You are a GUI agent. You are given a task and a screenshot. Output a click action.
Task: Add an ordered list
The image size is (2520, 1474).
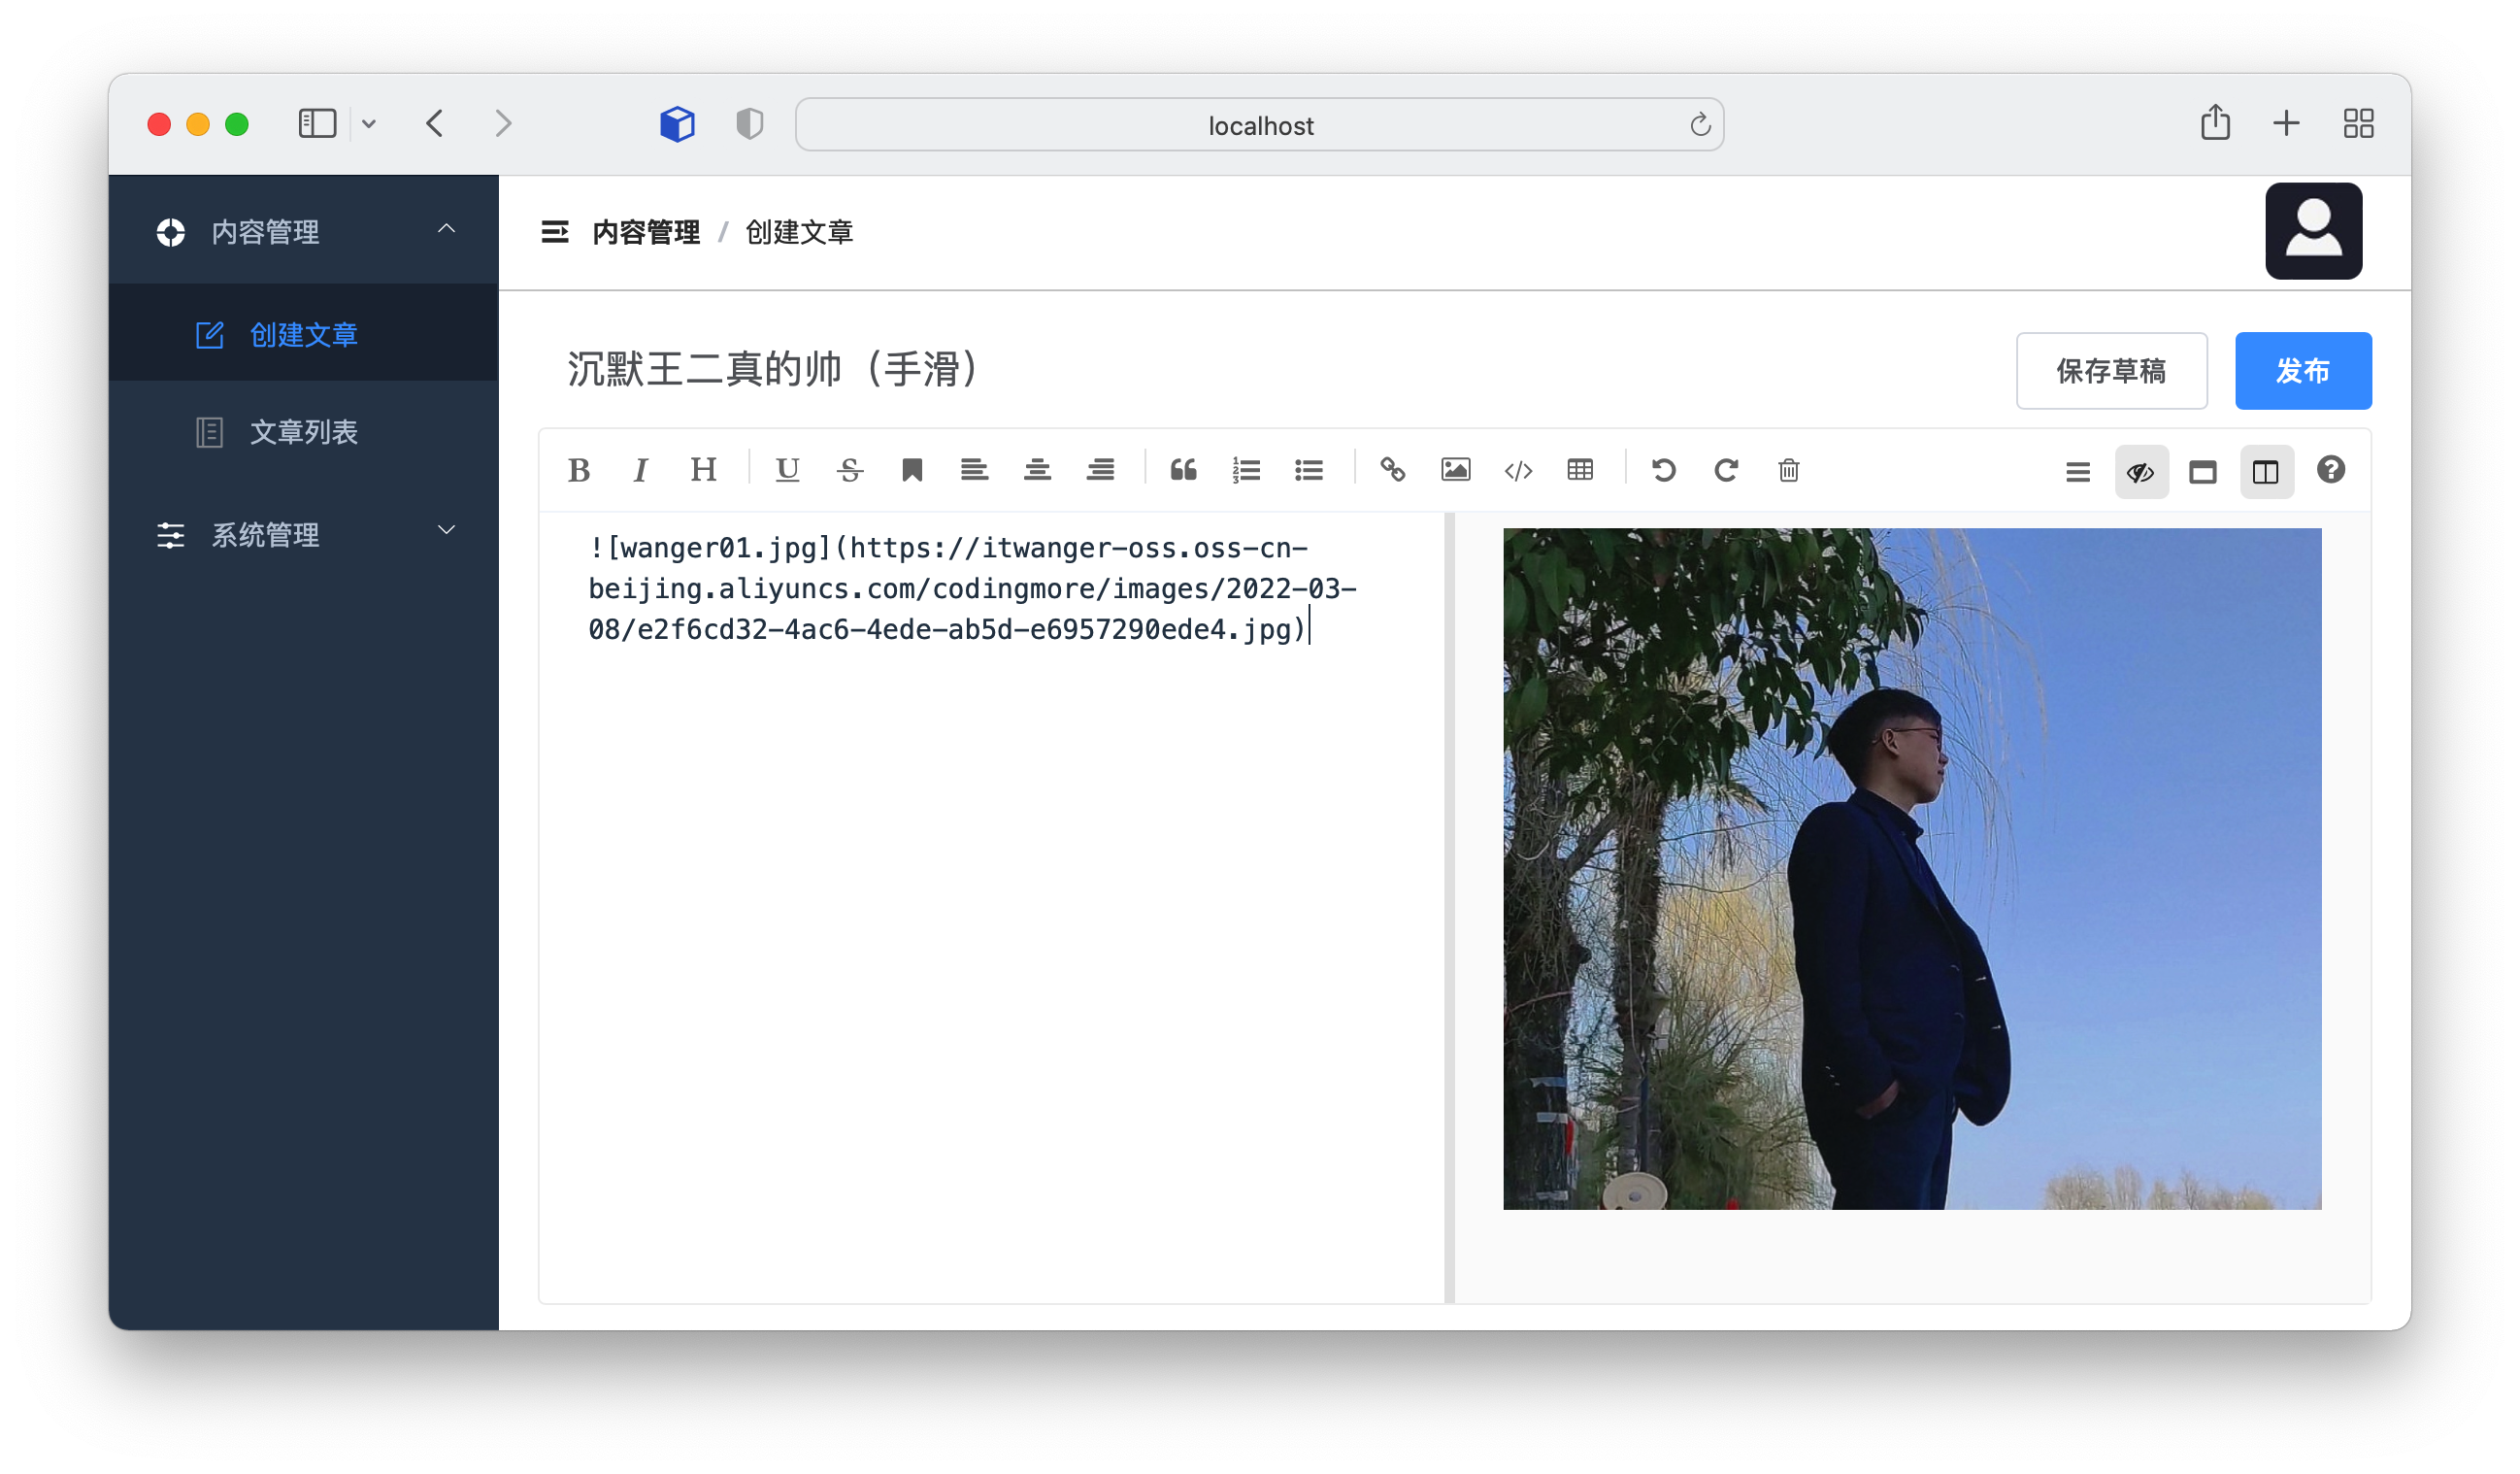[1246, 470]
